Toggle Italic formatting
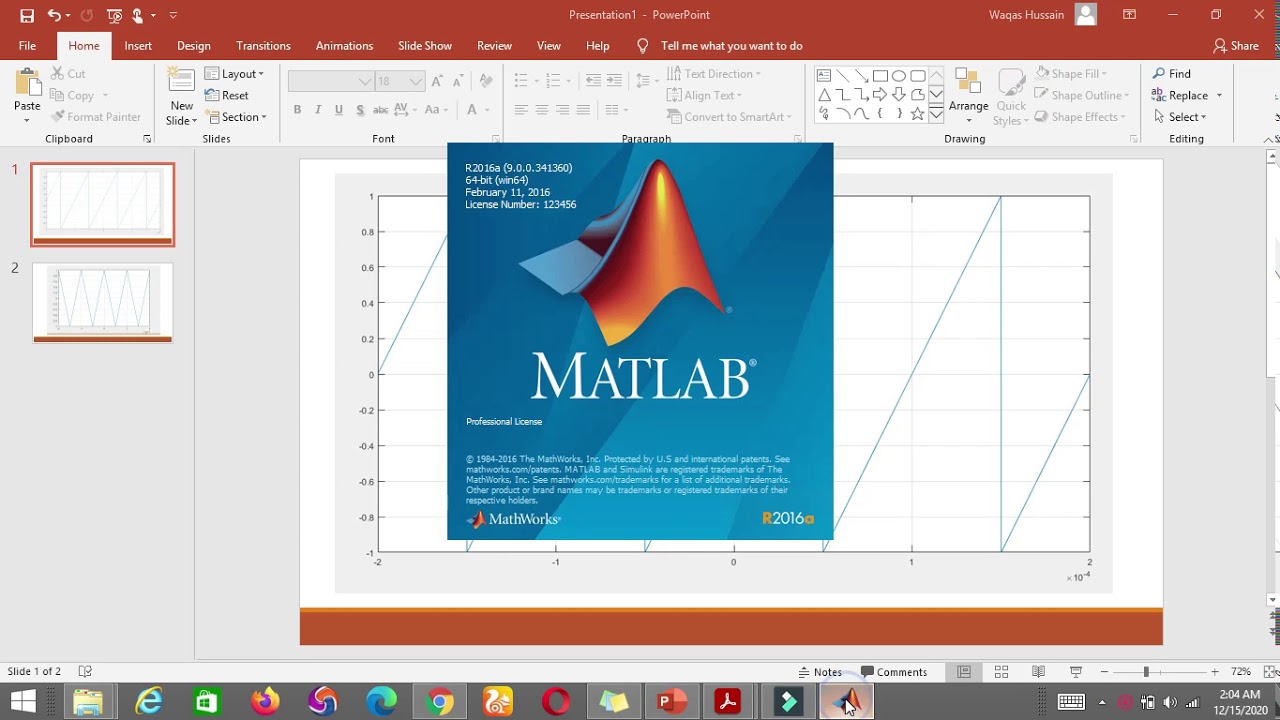Image resolution: width=1280 pixels, height=720 pixels. click(x=318, y=110)
